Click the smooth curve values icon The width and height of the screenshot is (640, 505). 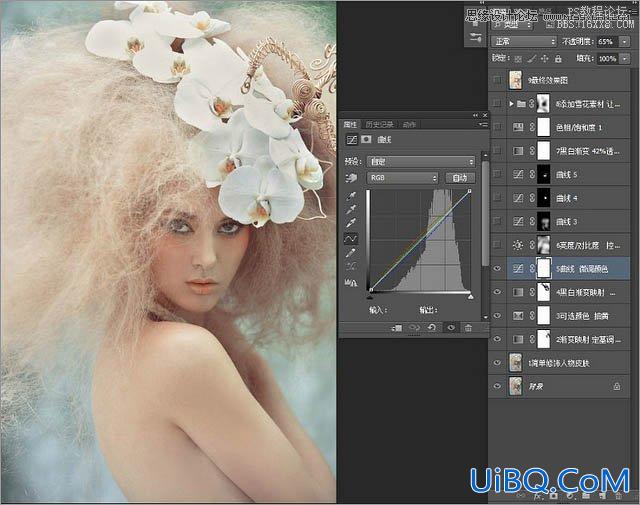(x=351, y=267)
